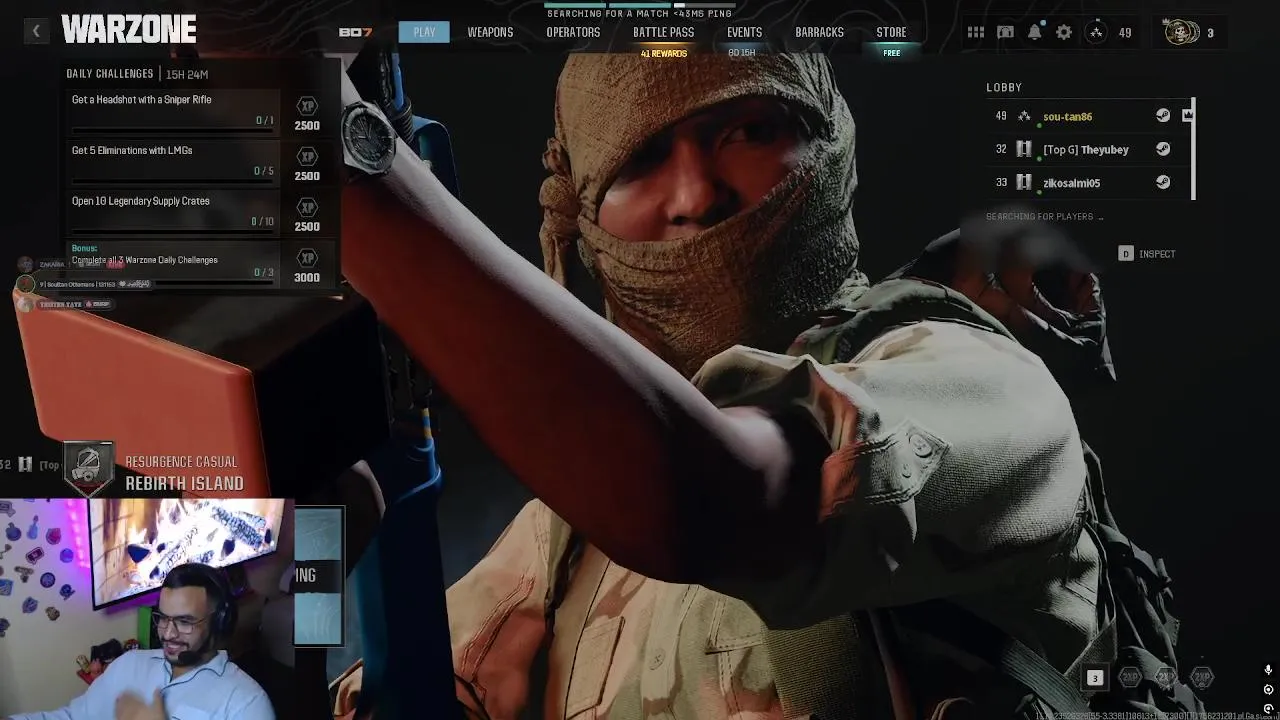Open the headset social/channels icon

(1005, 32)
